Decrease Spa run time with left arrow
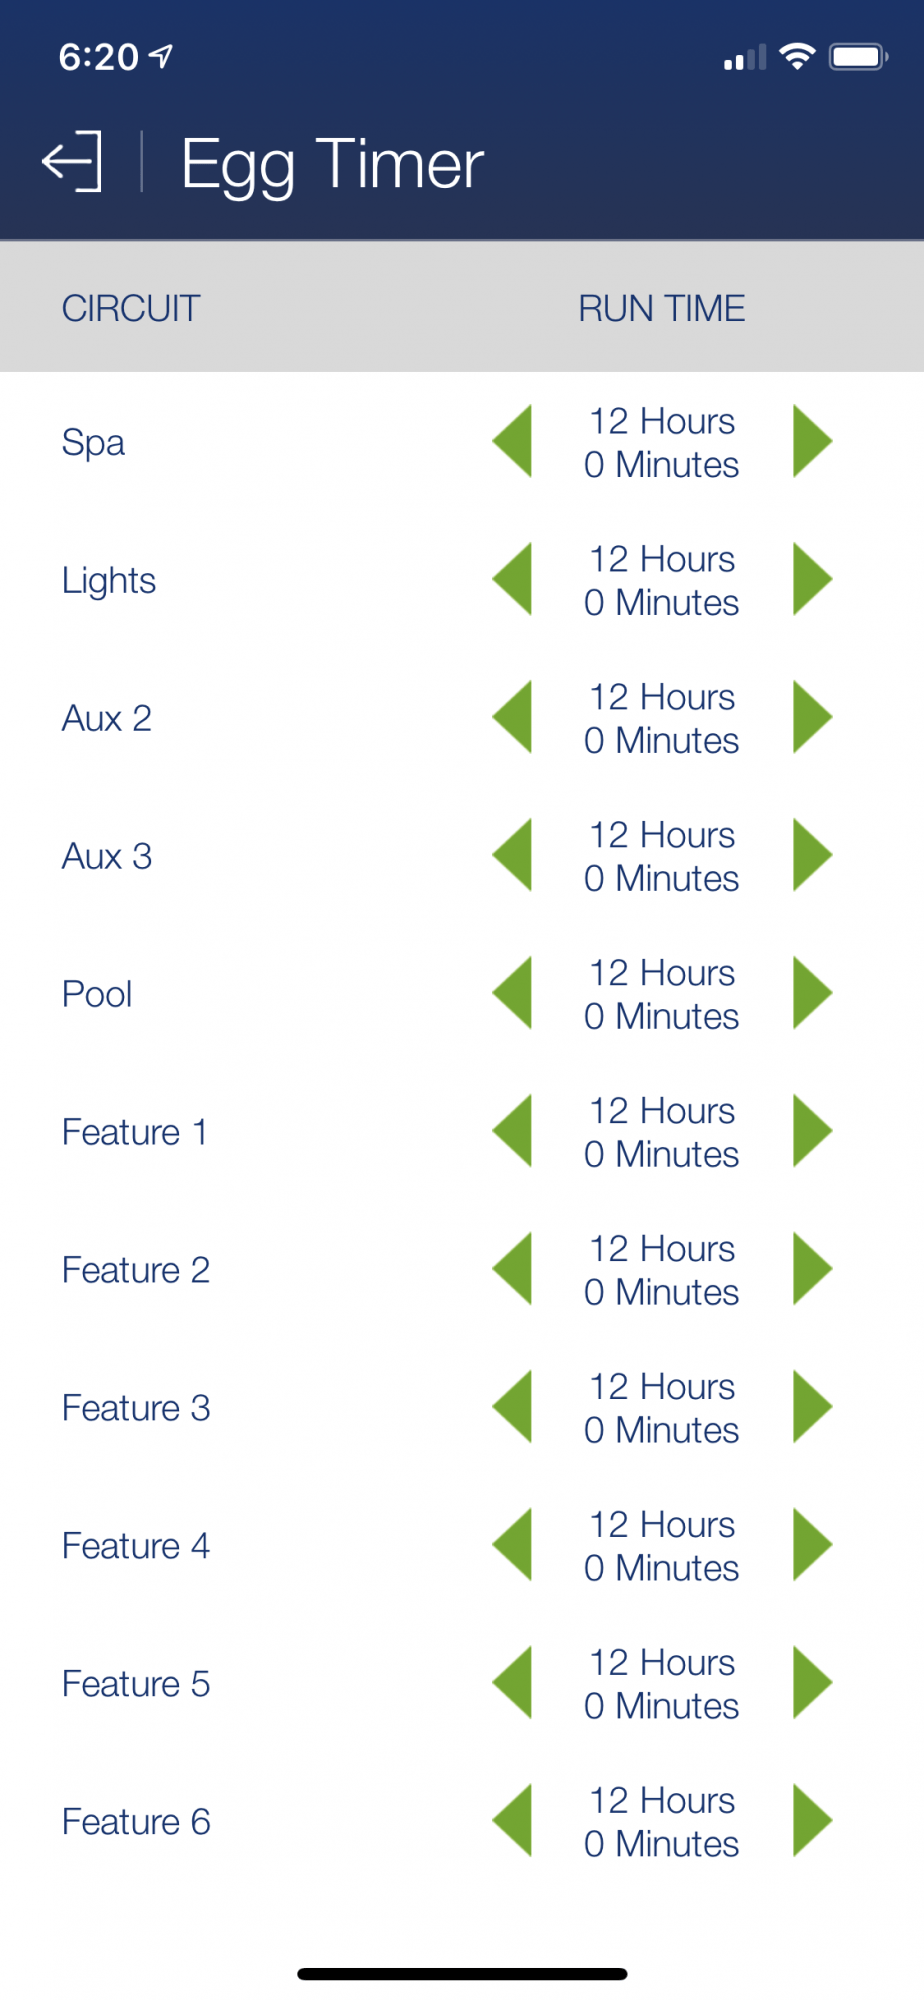Screen dimensions: 924x2000 click(x=512, y=441)
